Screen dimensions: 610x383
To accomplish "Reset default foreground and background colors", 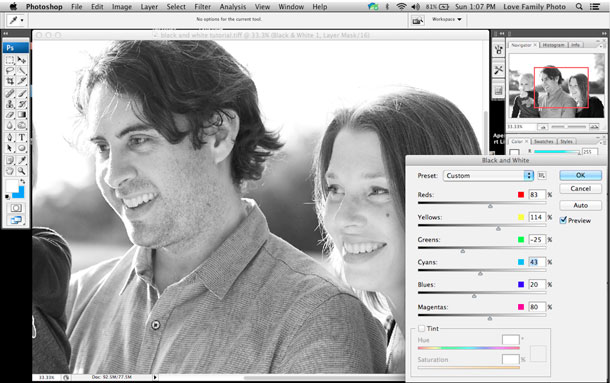I will [x=7, y=197].
